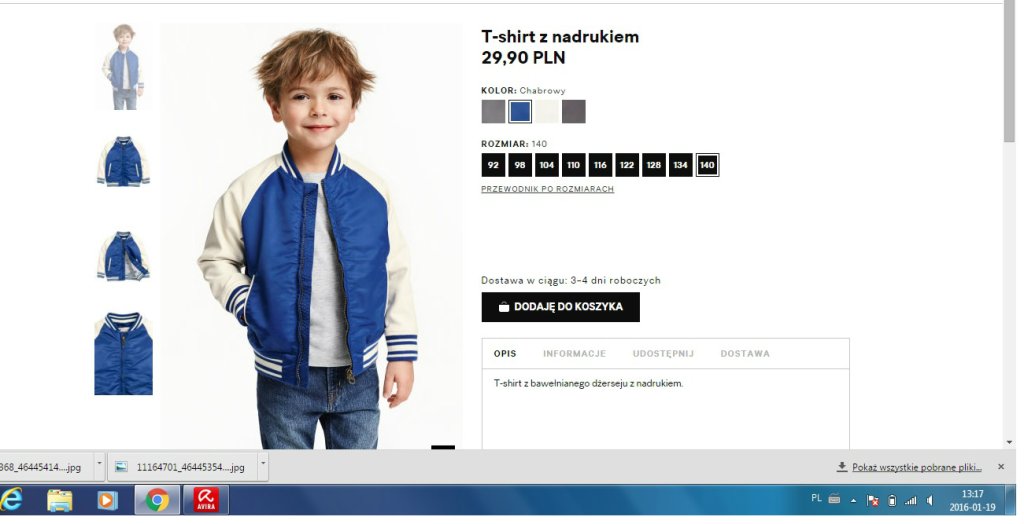This screenshot has width=1024, height=524.
Task: Click the volume speaker tray icon
Action: pyautogui.click(x=930, y=500)
